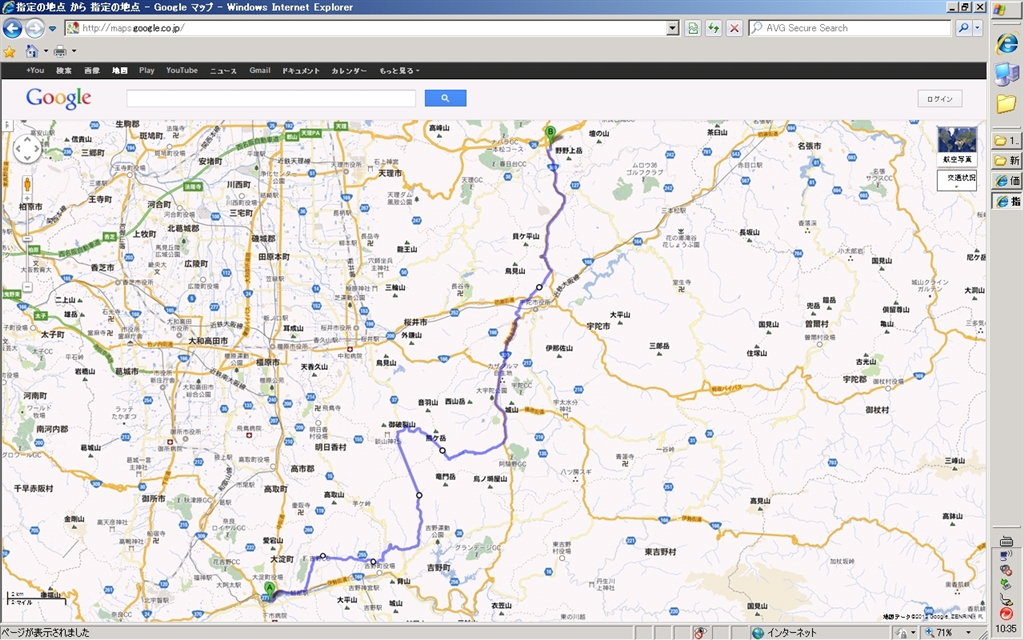
Task: Open Favorites with the star icon
Action: (x=9, y=51)
